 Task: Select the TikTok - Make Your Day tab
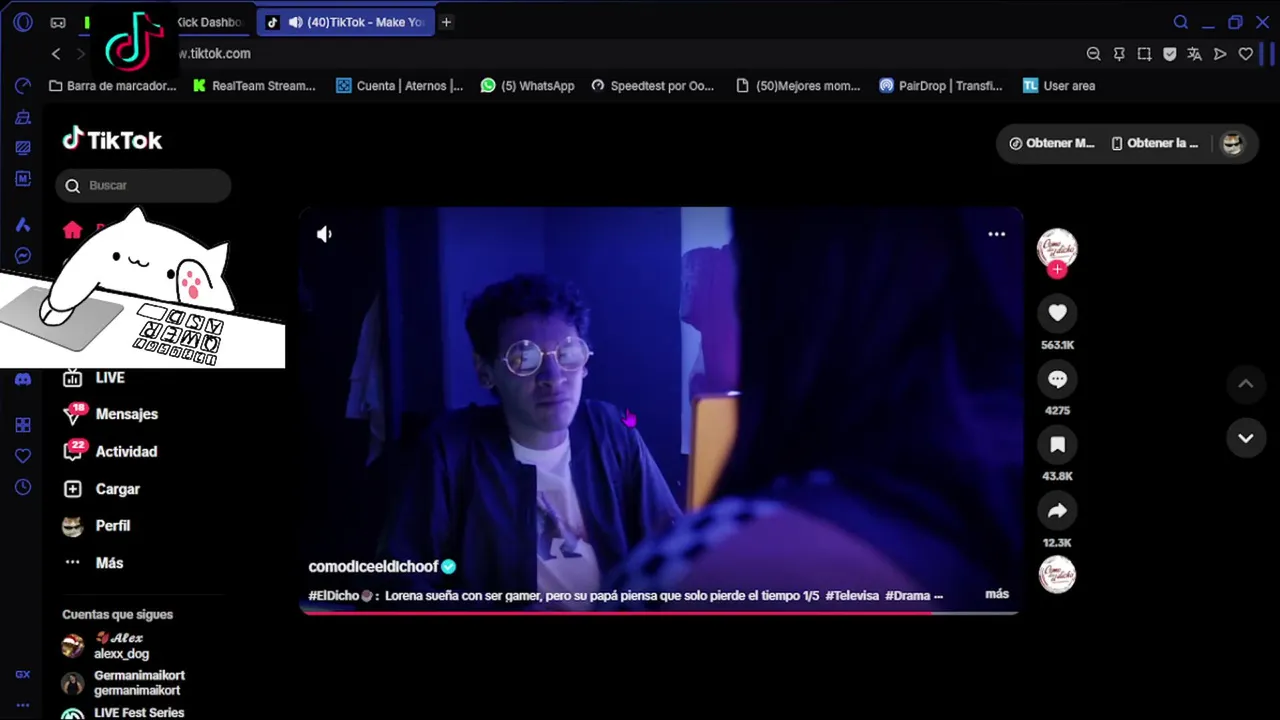click(x=346, y=22)
